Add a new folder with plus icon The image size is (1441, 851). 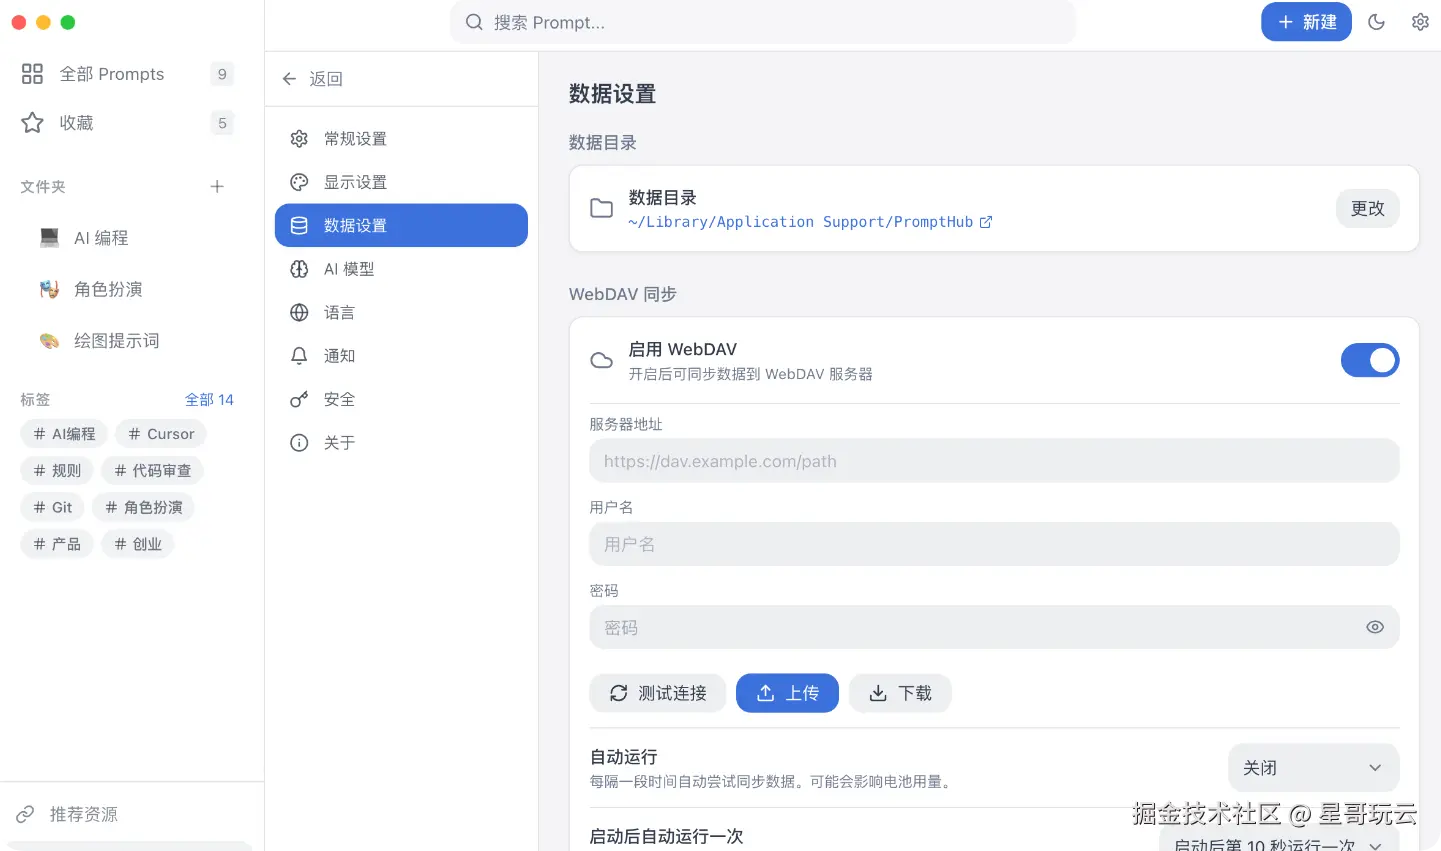point(217,187)
